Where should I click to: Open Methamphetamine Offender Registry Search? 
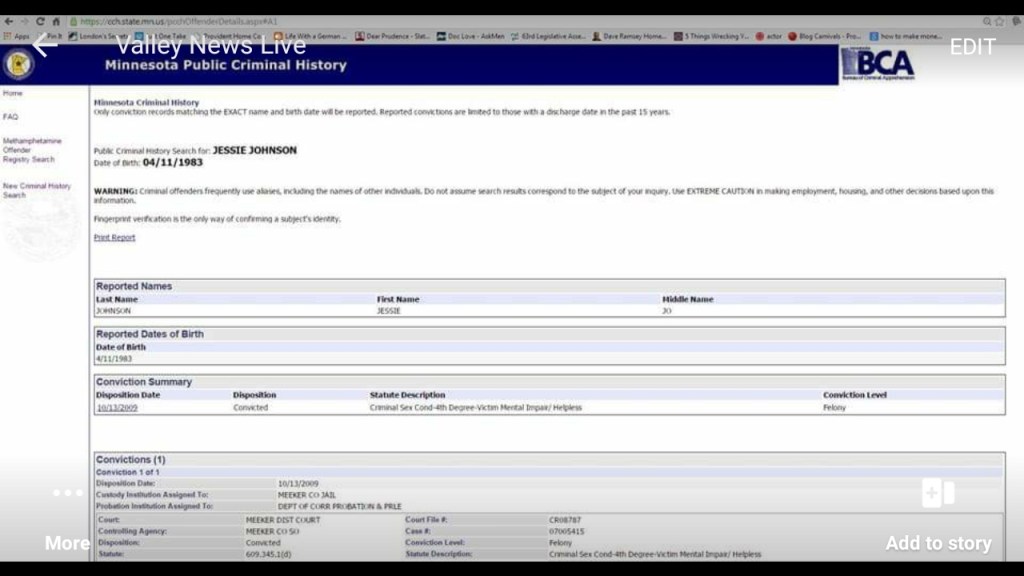pos(32,150)
